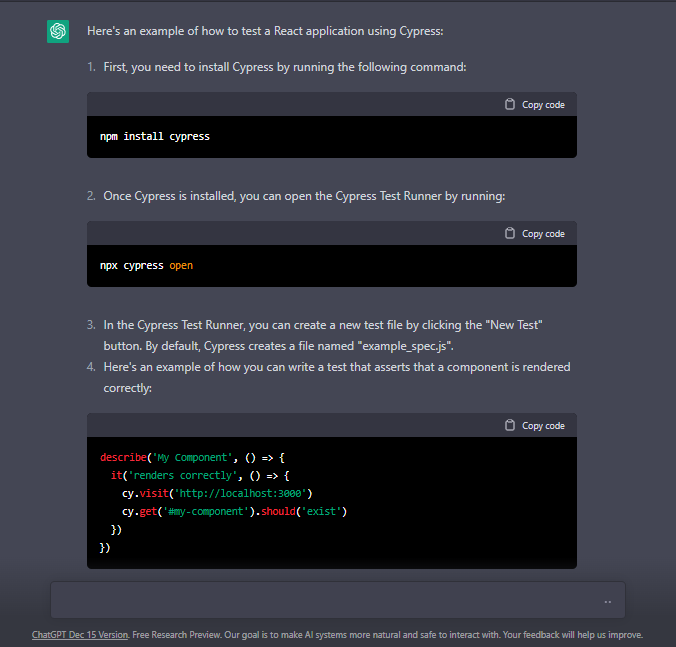Focus the chat message input field

point(330,601)
